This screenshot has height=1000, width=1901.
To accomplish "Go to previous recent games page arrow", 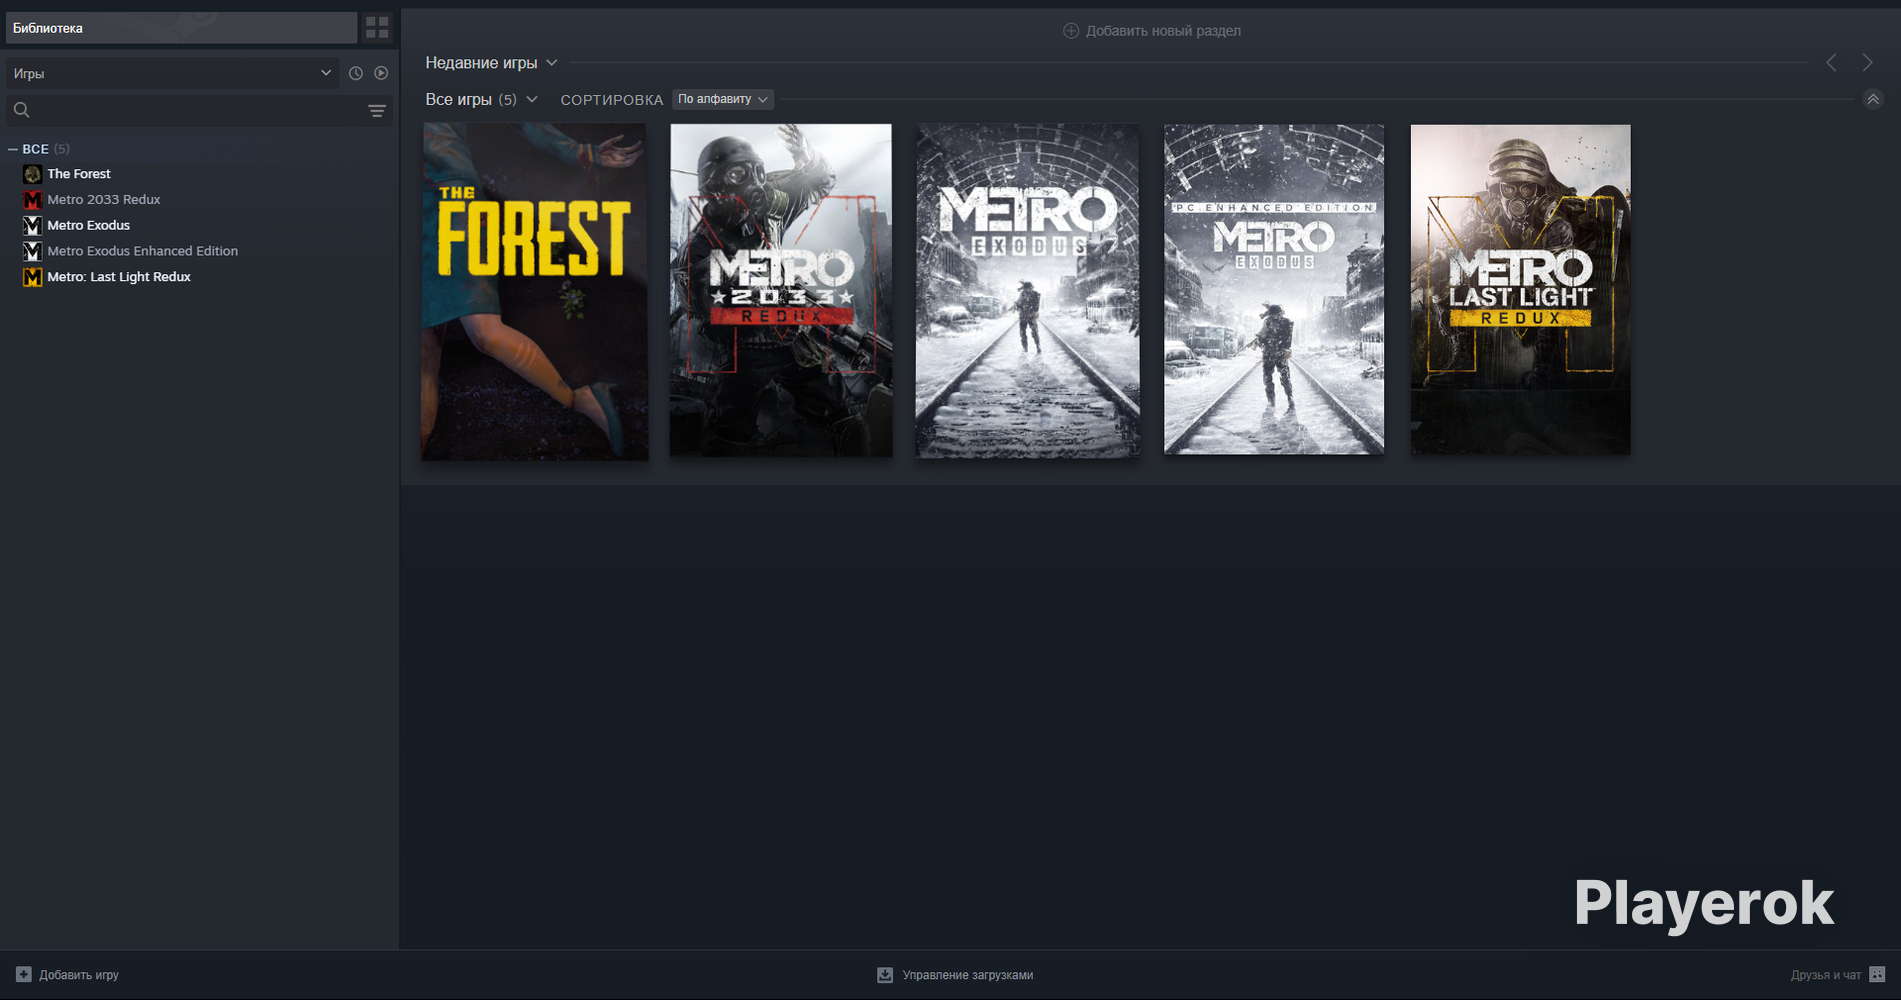I will click(x=1831, y=63).
